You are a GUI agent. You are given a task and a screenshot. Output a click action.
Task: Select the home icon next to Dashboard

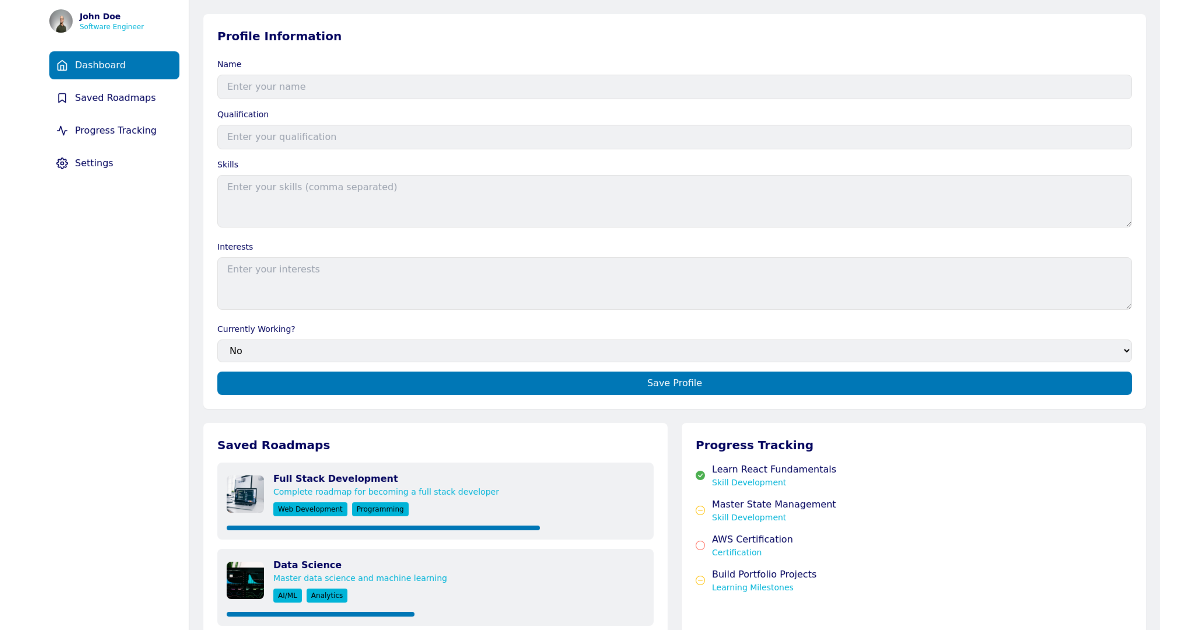pos(62,65)
